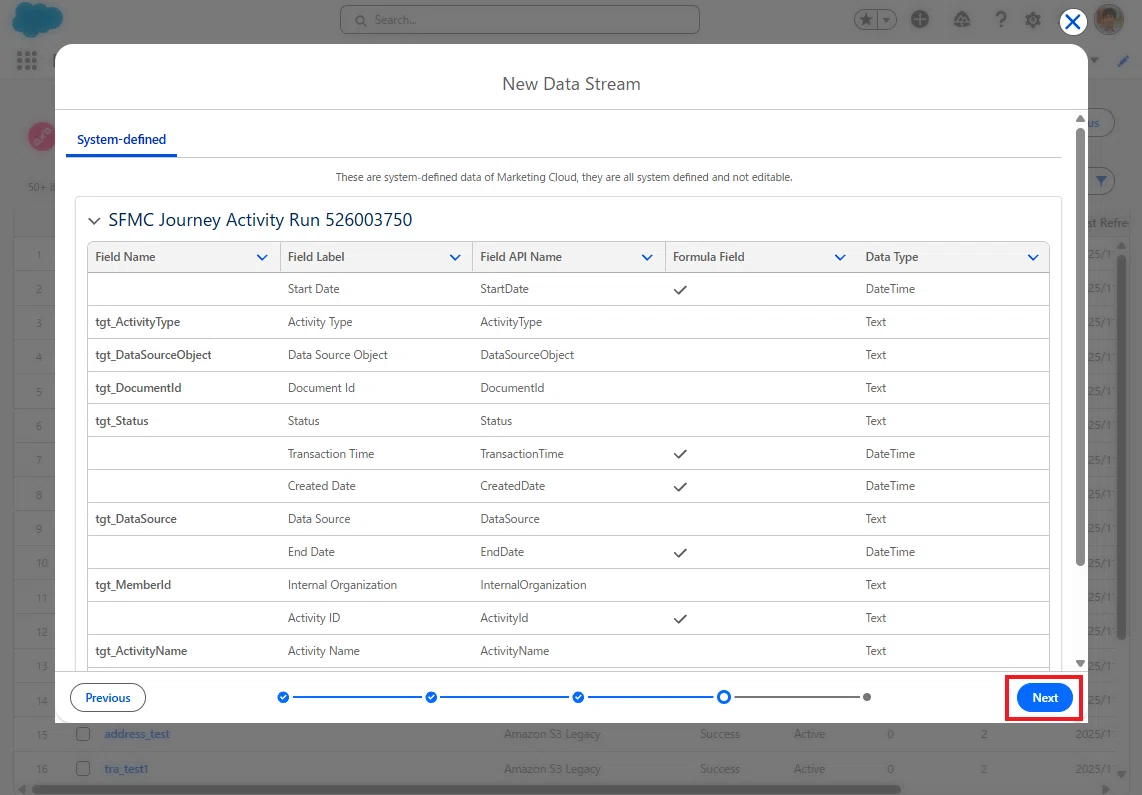1142x795 pixels.
Task: Close the New Data Stream dialog
Action: tap(1073, 22)
